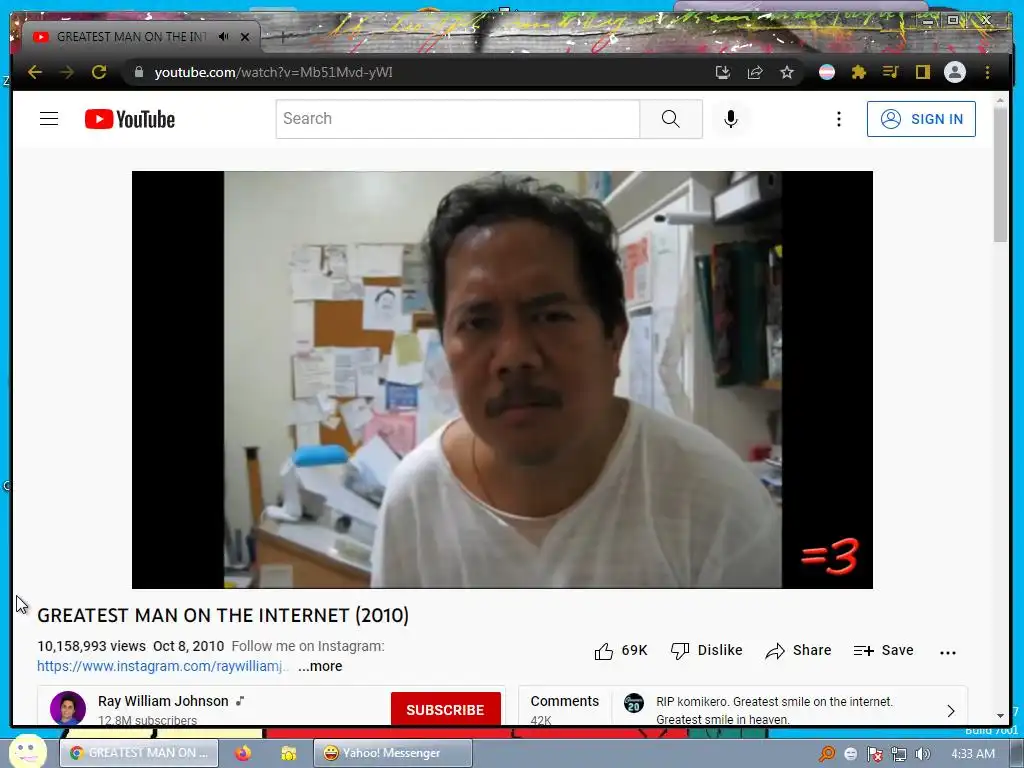View site lock info in address bar
The image size is (1024, 768).
[x=138, y=72]
